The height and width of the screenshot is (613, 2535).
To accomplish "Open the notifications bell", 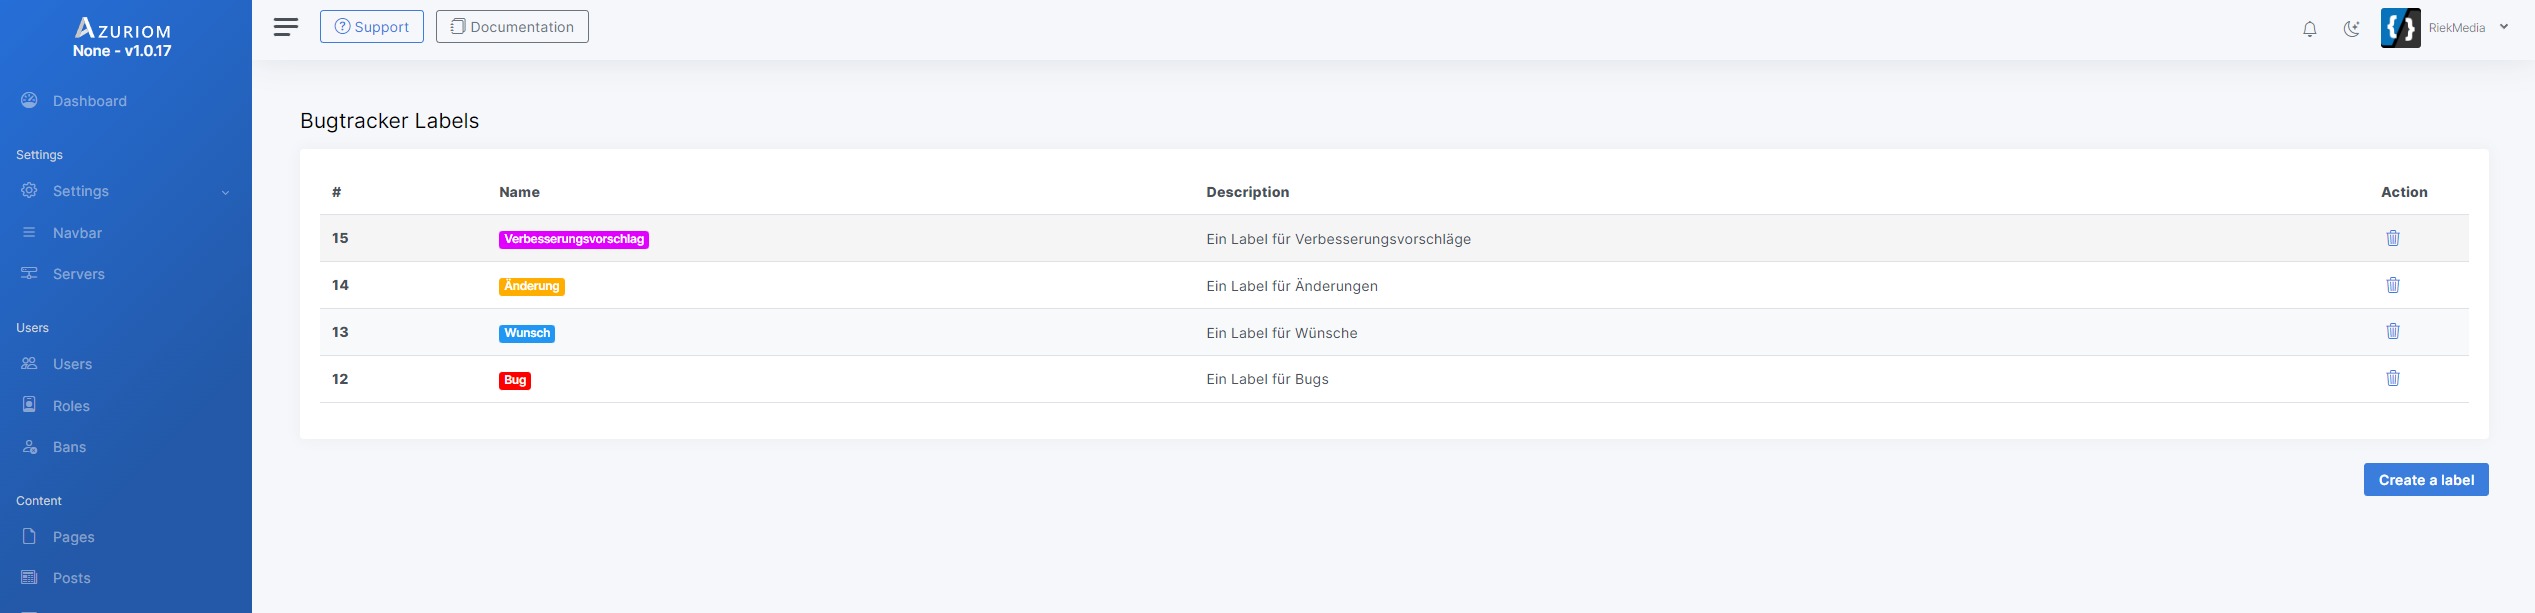I will pyautogui.click(x=2310, y=29).
